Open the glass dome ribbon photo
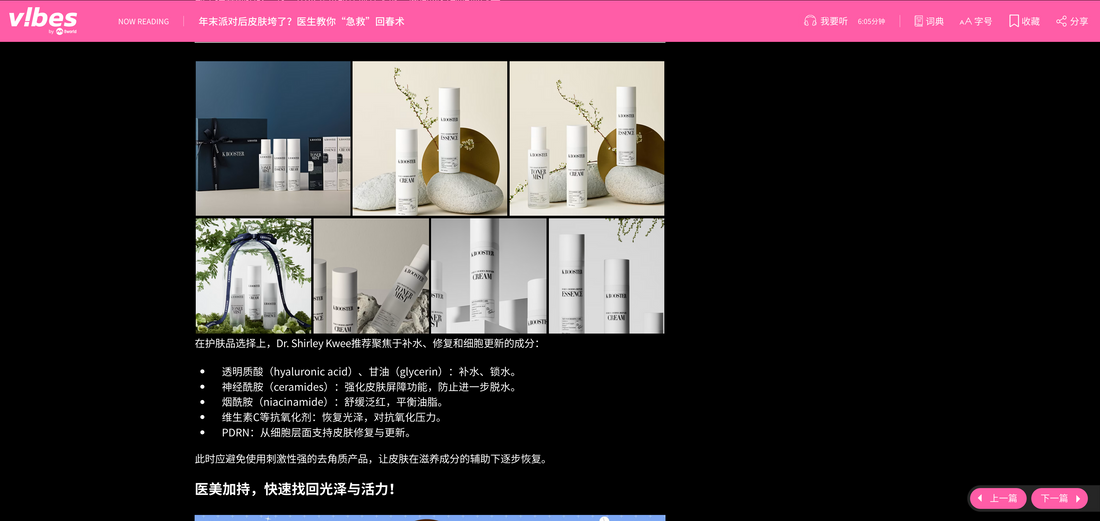 click(x=253, y=276)
